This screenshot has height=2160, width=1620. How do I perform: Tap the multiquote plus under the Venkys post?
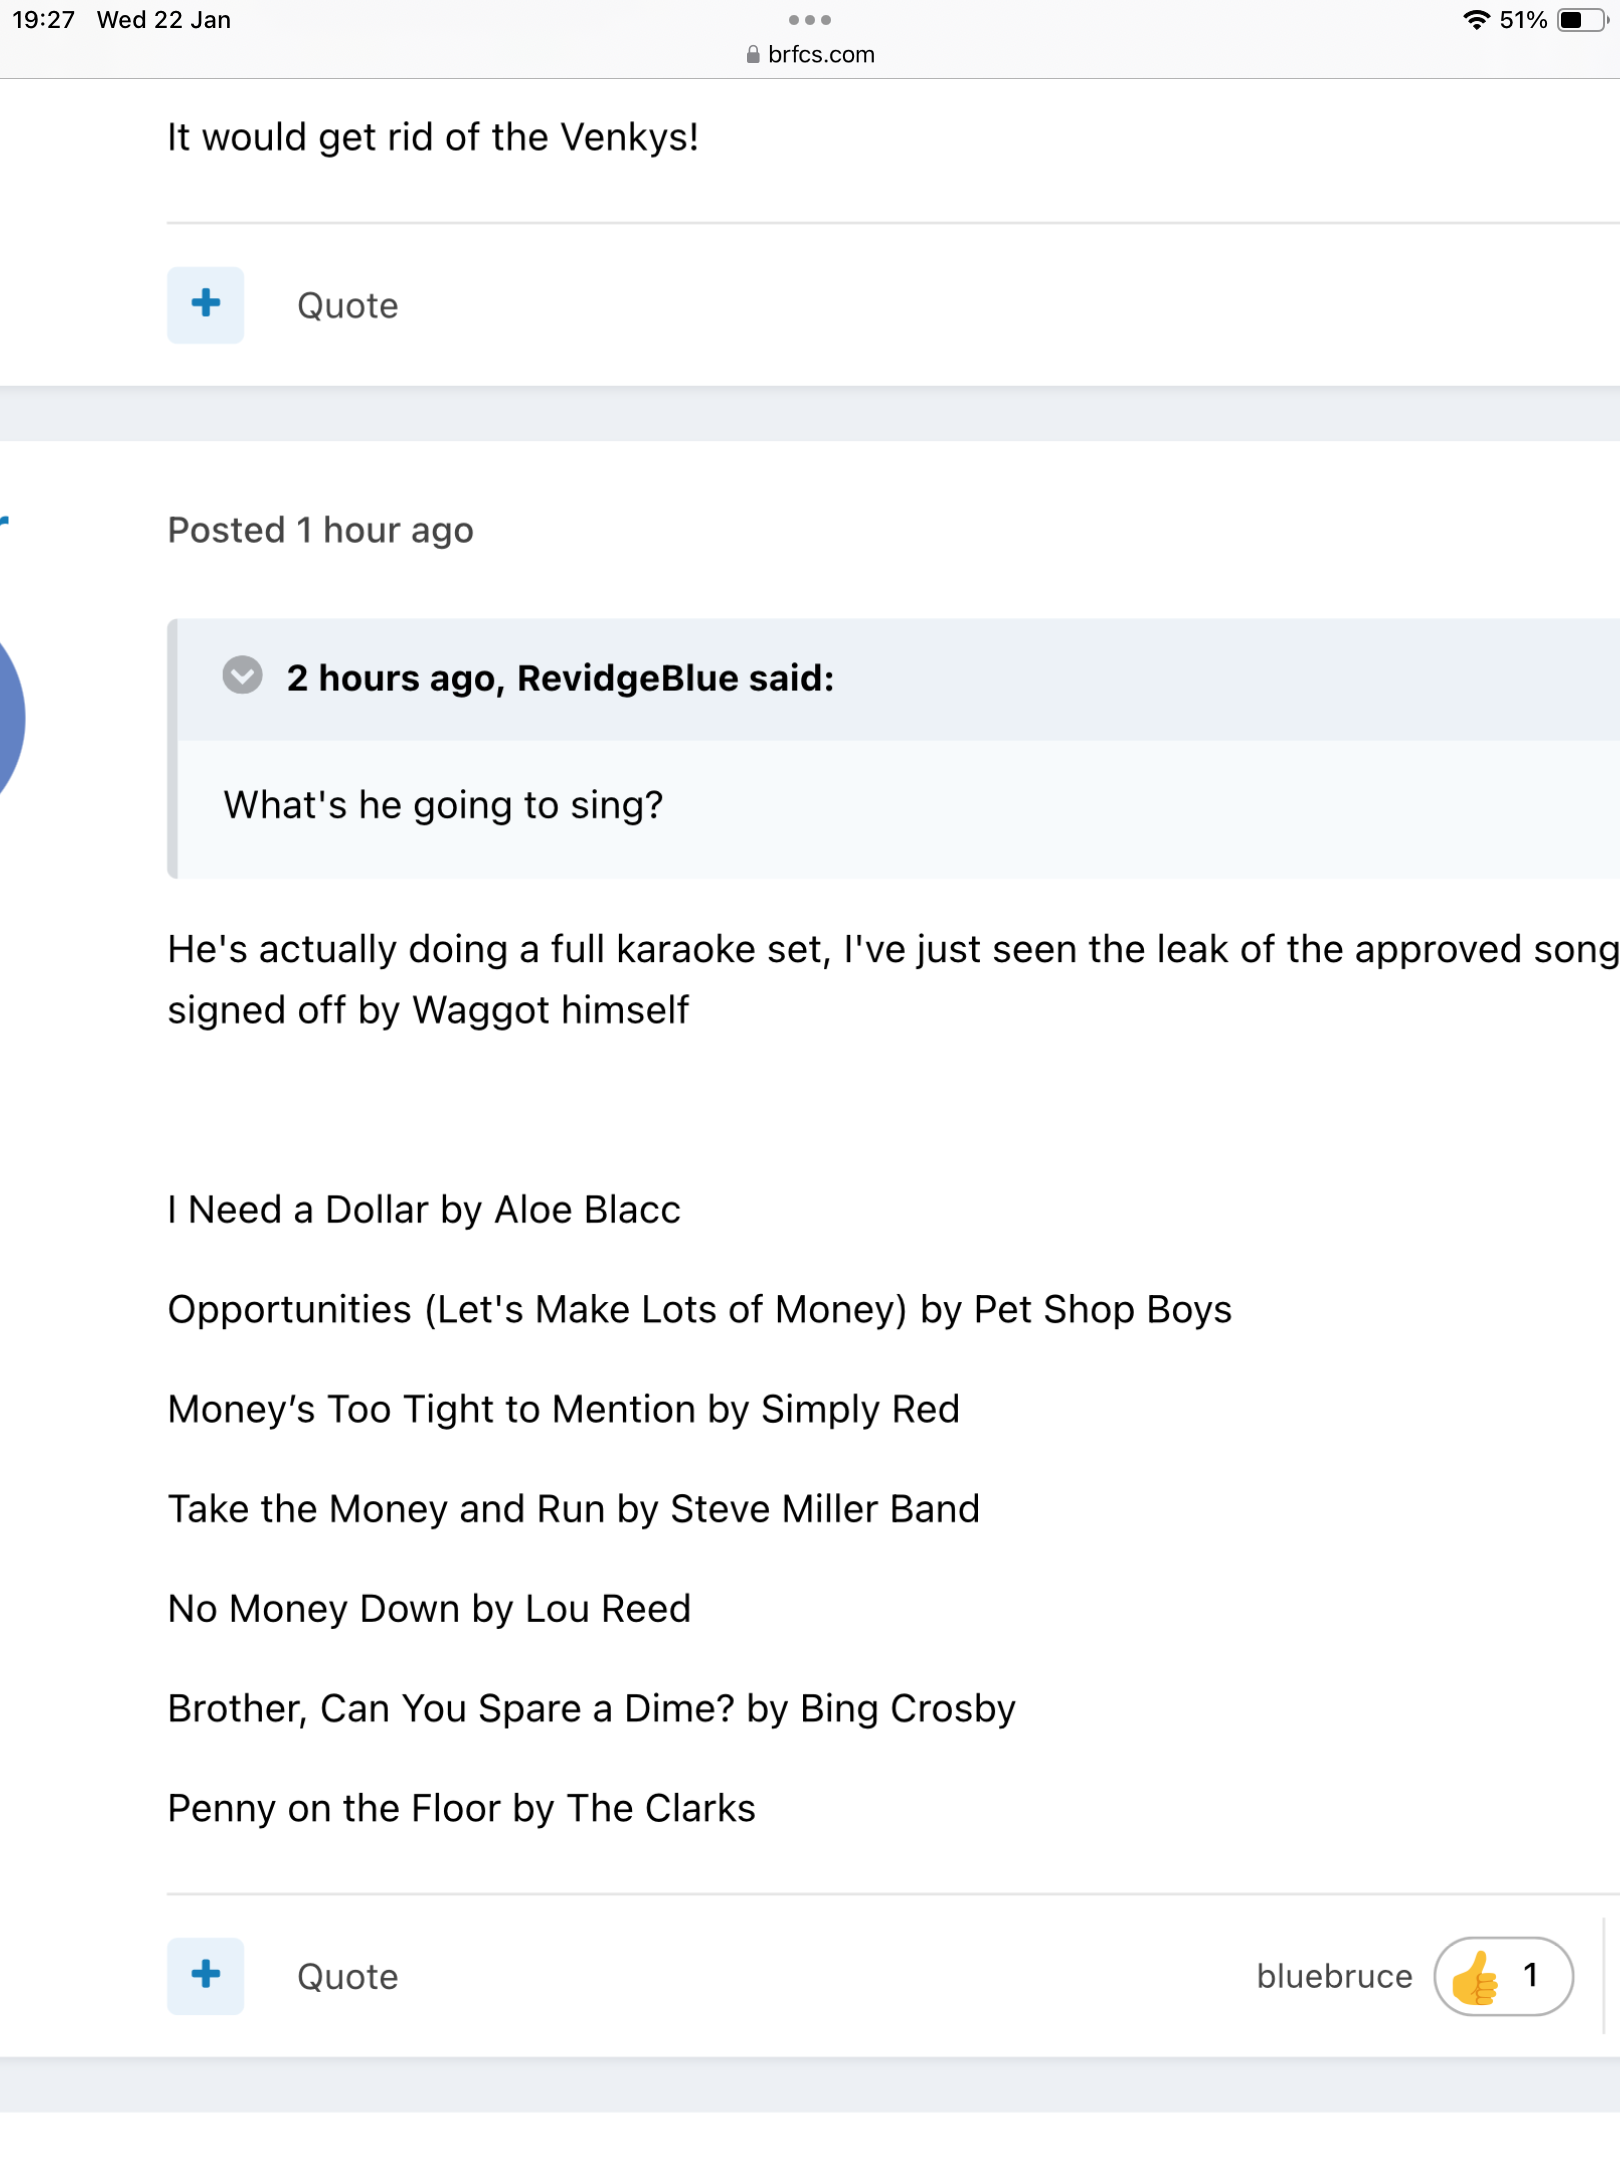pyautogui.click(x=205, y=304)
